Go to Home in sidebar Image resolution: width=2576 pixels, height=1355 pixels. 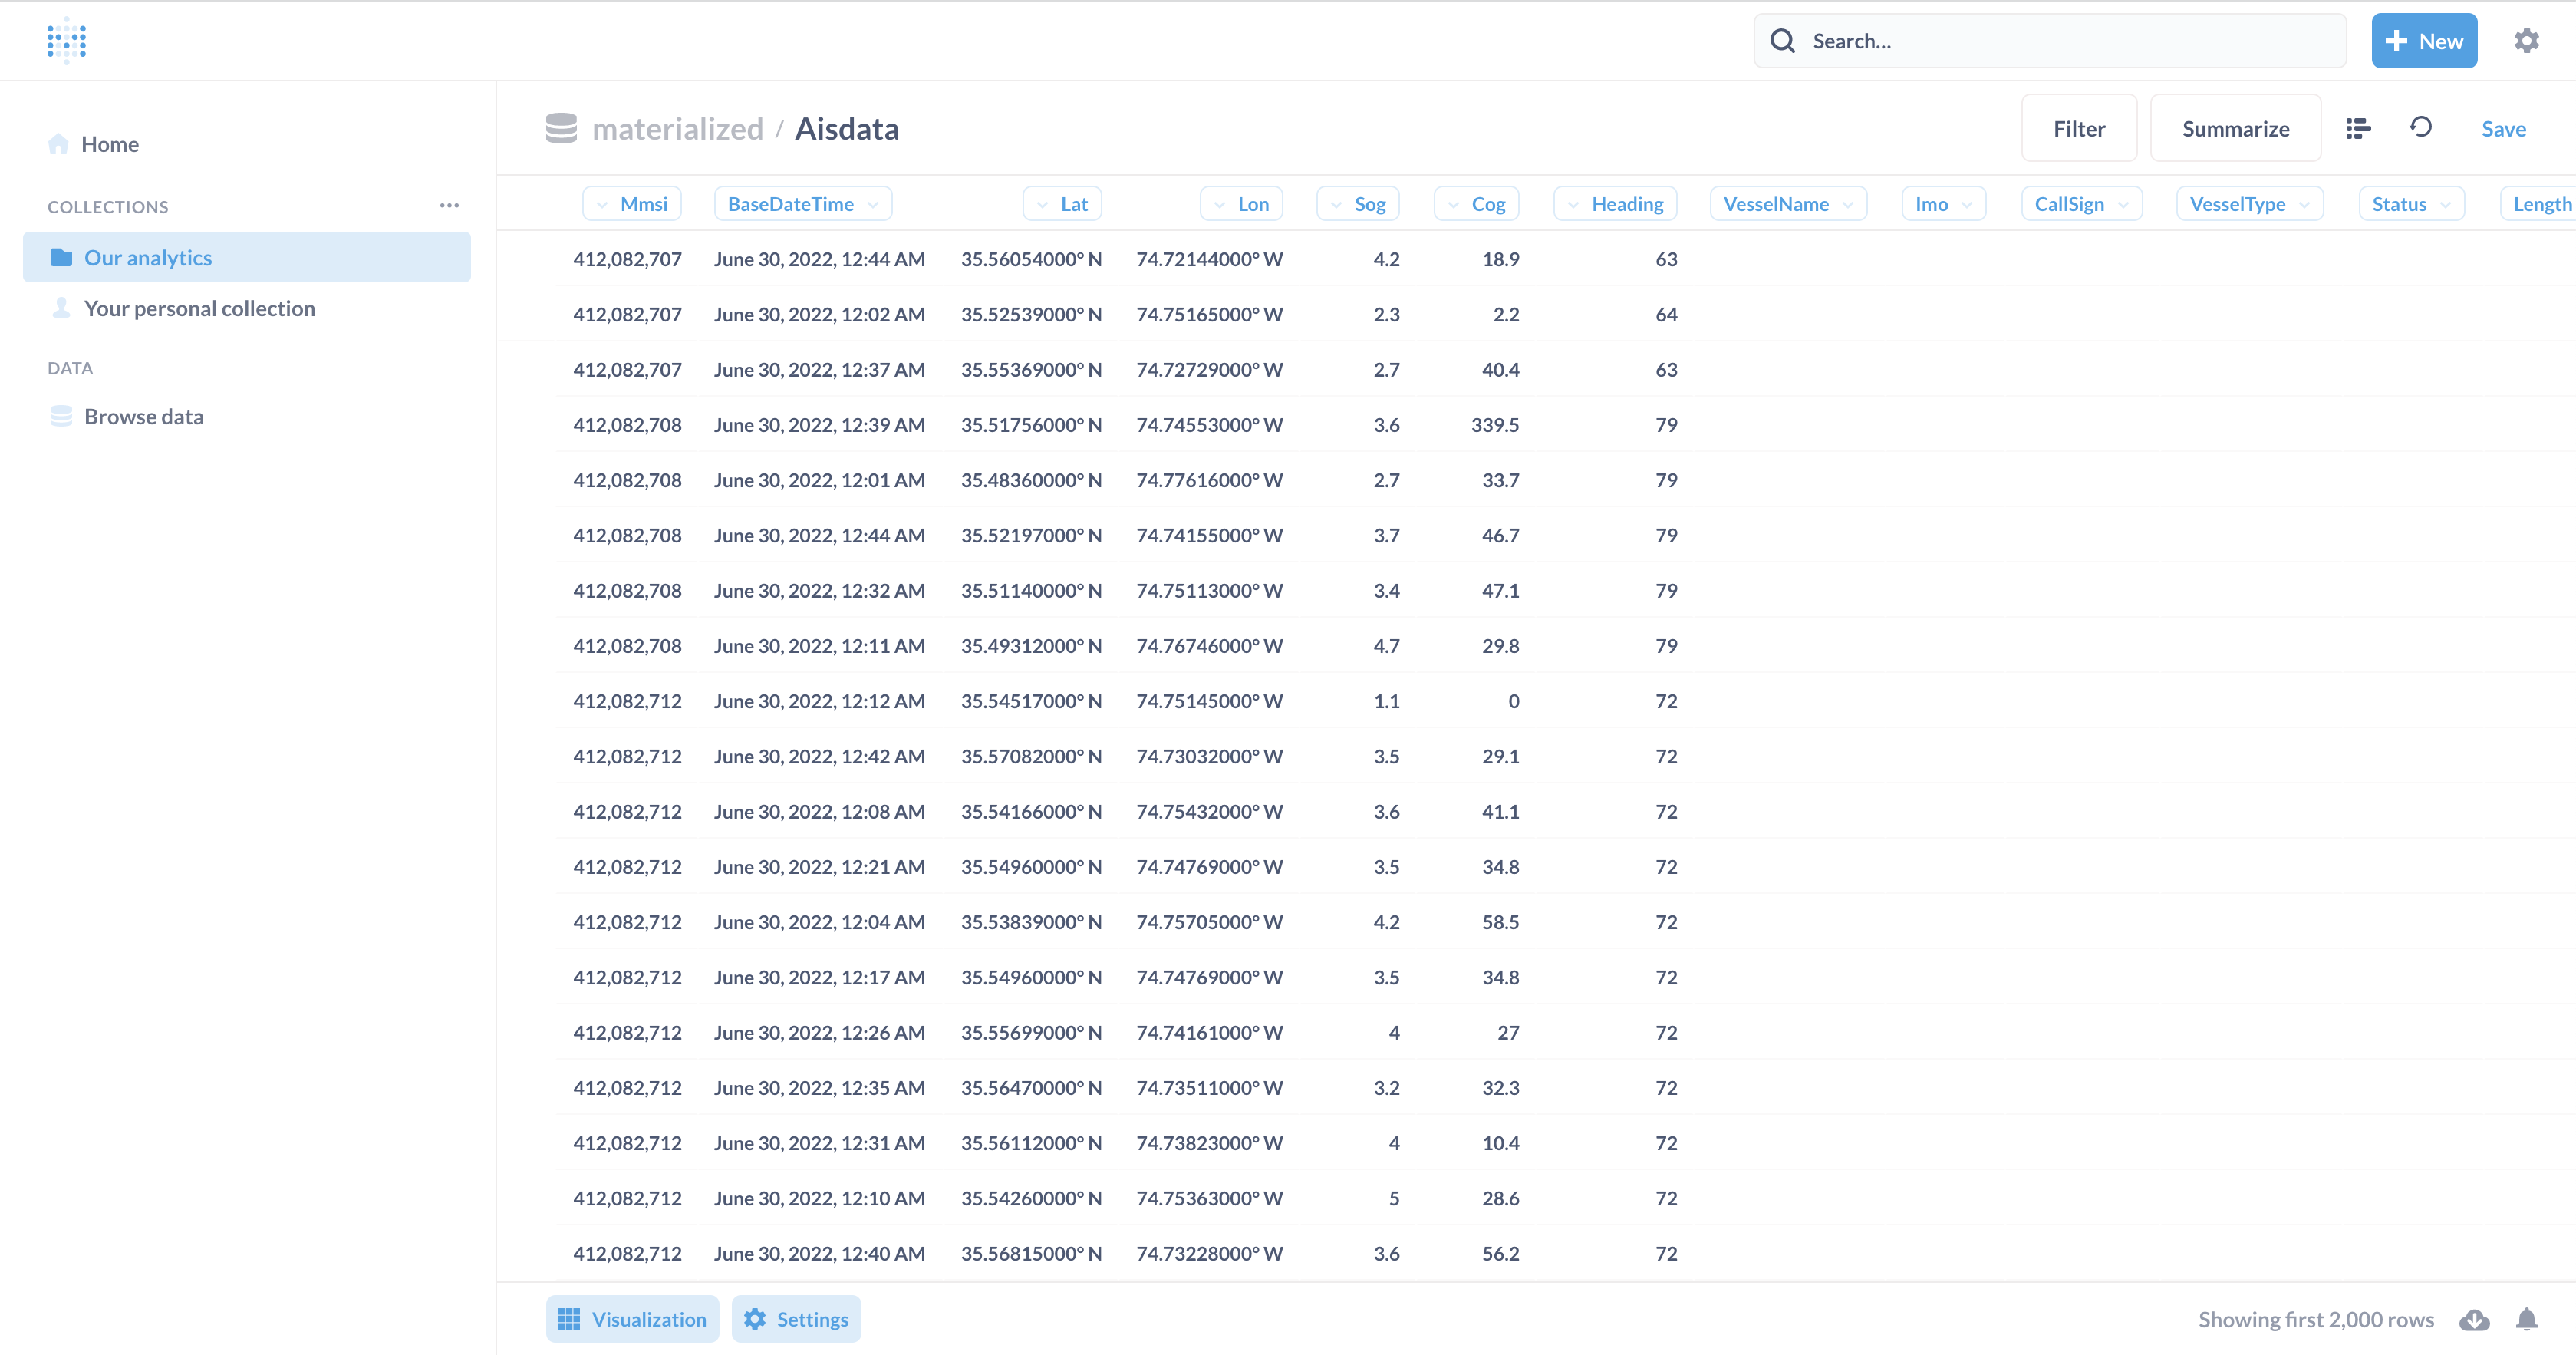[109, 144]
